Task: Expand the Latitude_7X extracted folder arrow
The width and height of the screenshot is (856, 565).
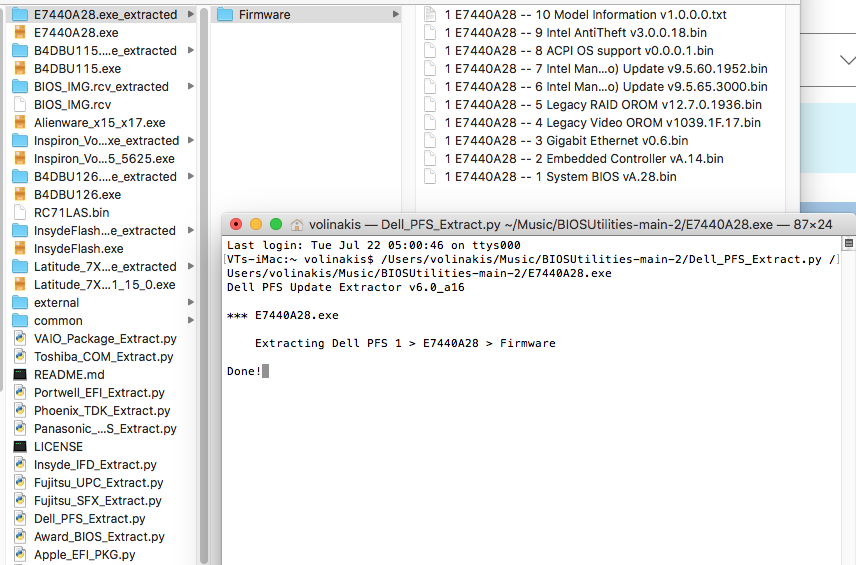Action: (191, 266)
